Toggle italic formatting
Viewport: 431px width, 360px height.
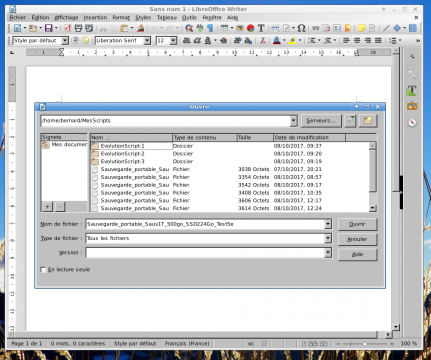pyautogui.click(x=197, y=41)
